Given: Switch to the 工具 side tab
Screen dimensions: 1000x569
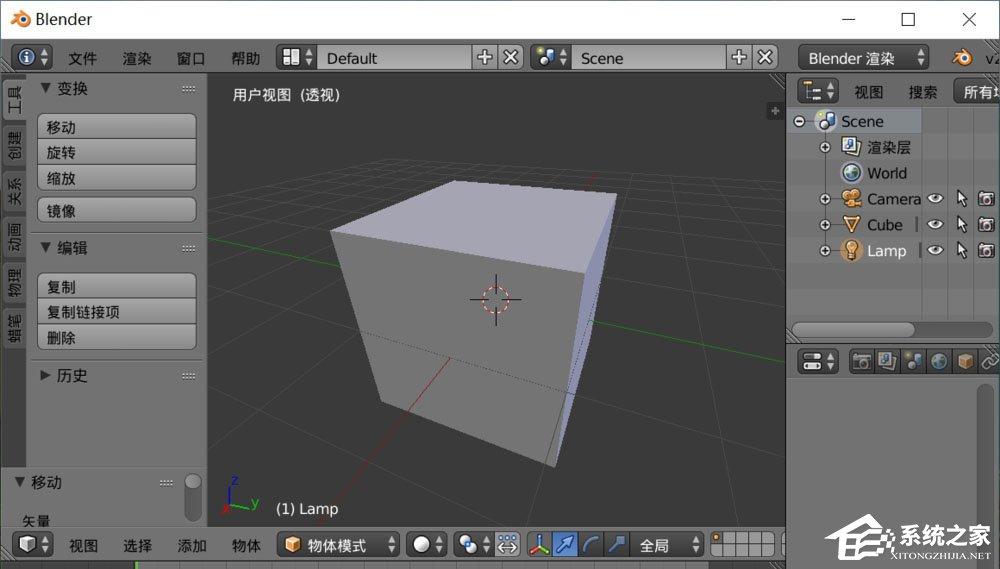Looking at the screenshot, I should coord(14,100).
